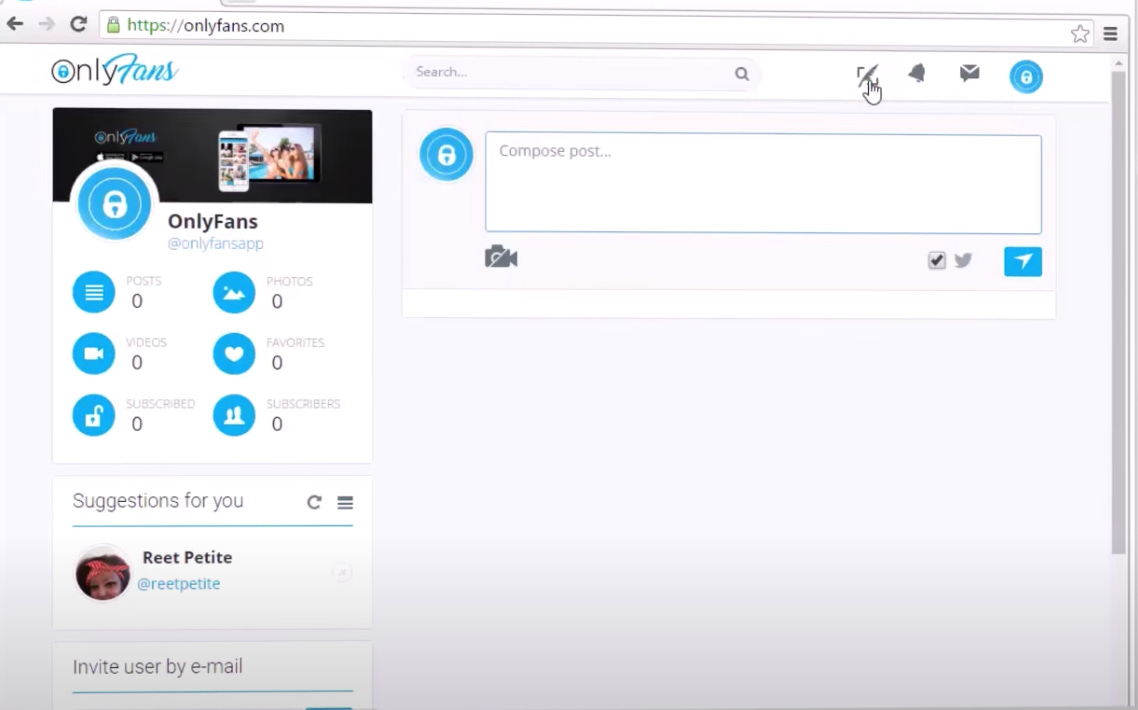Image resolution: width=1138 pixels, height=710 pixels.
Task: Click the VIDEOS label
Action: 147,343
